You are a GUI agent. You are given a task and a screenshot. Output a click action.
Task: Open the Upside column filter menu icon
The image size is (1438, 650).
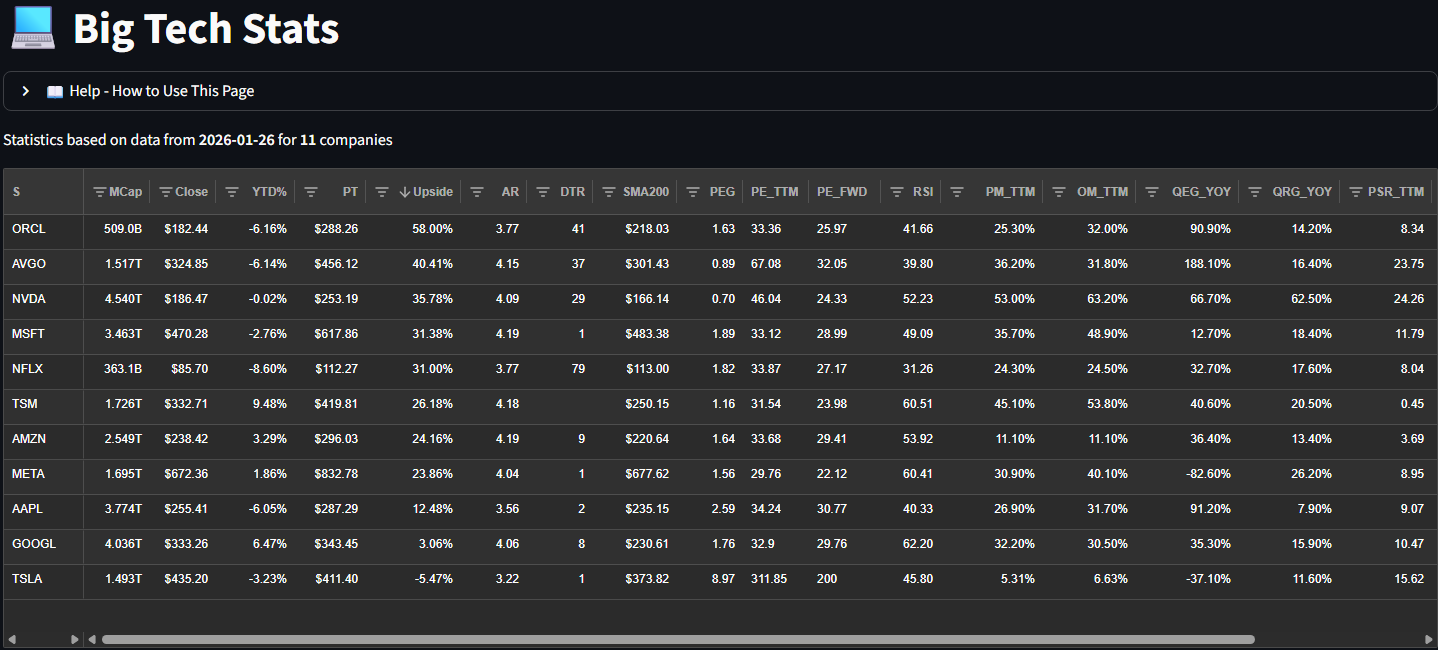tap(382, 192)
